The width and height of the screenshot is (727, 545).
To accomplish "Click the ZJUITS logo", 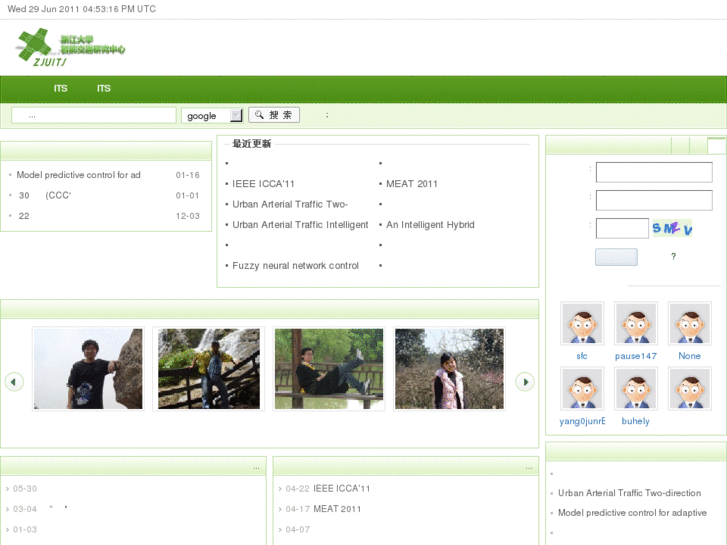I will pyautogui.click(x=70, y=47).
